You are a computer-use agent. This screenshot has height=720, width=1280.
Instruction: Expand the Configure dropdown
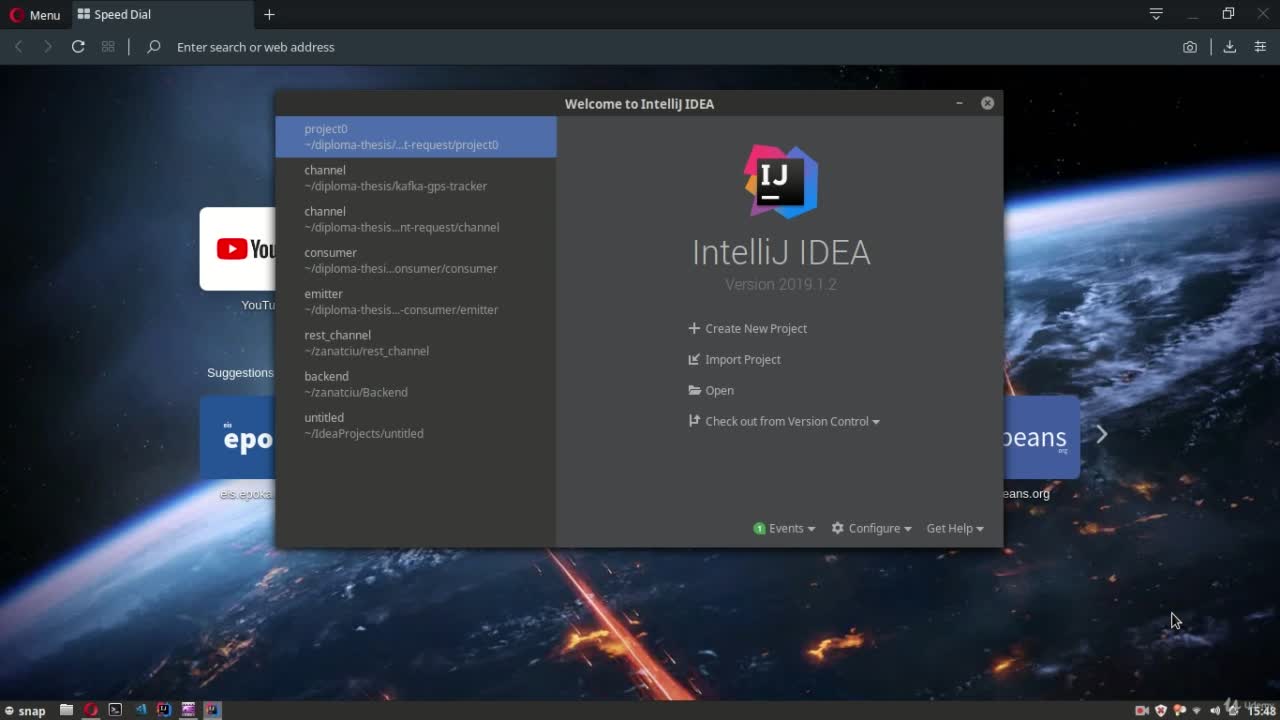[871, 528]
